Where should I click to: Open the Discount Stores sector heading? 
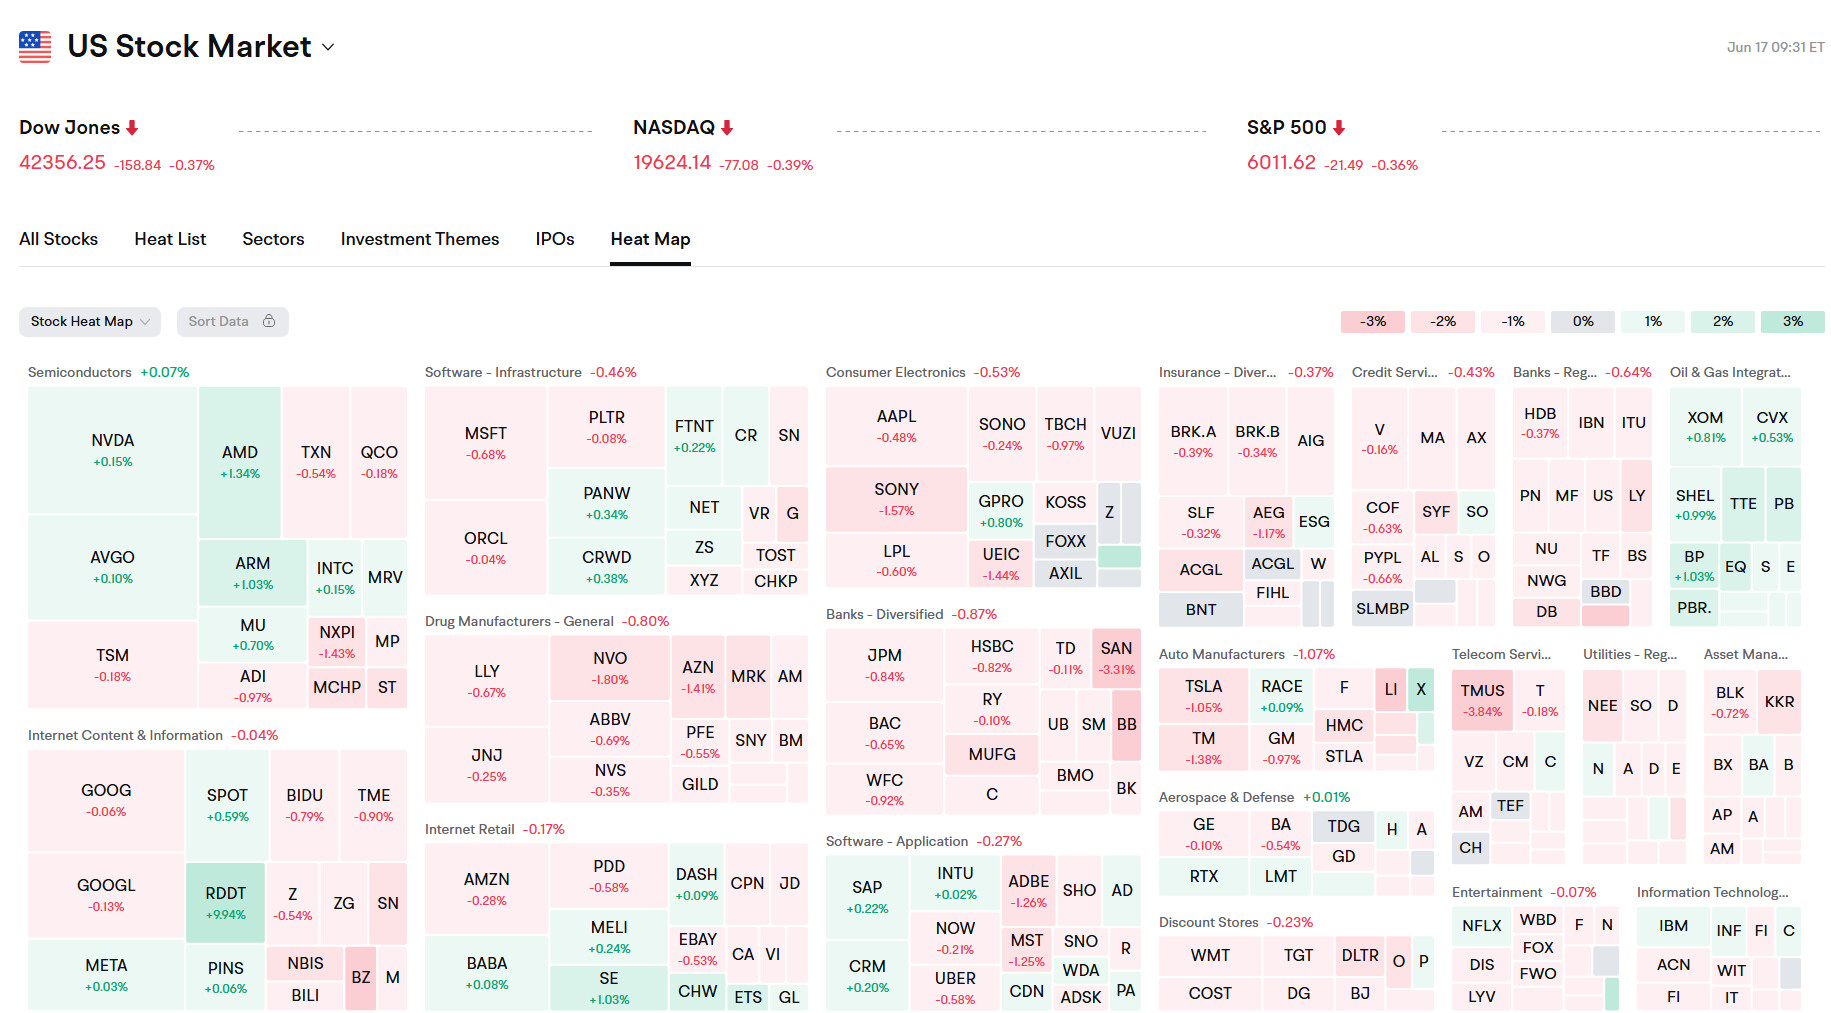1208,922
